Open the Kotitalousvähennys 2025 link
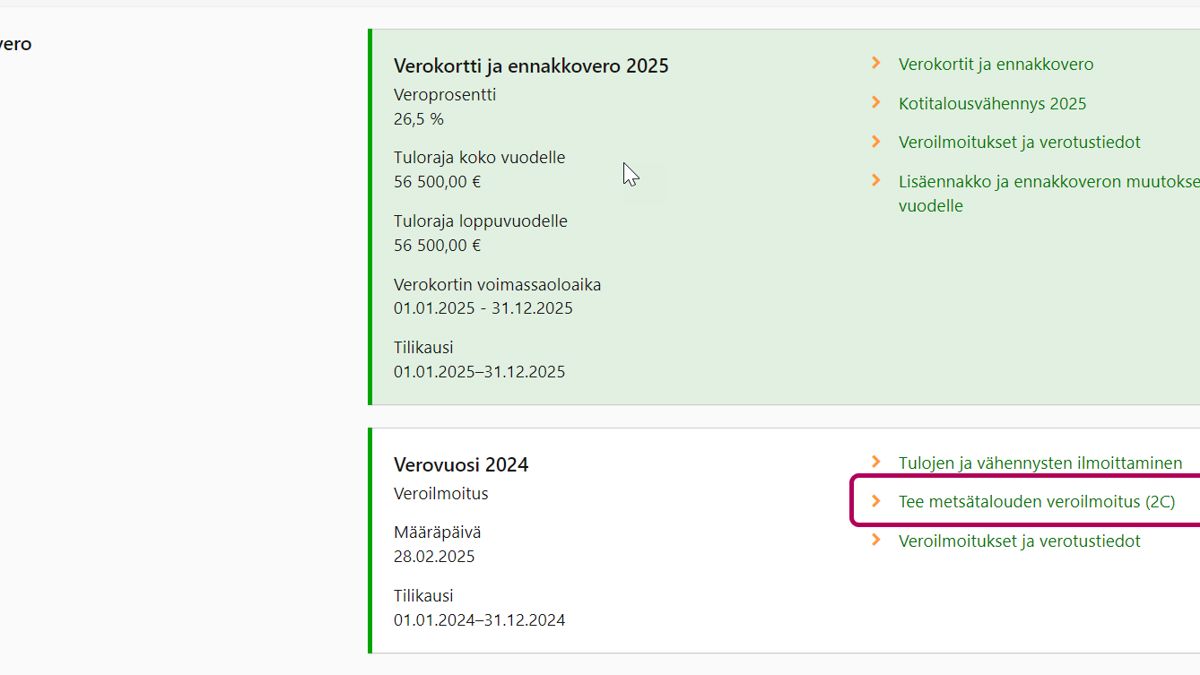The width and height of the screenshot is (1200, 675). click(992, 103)
